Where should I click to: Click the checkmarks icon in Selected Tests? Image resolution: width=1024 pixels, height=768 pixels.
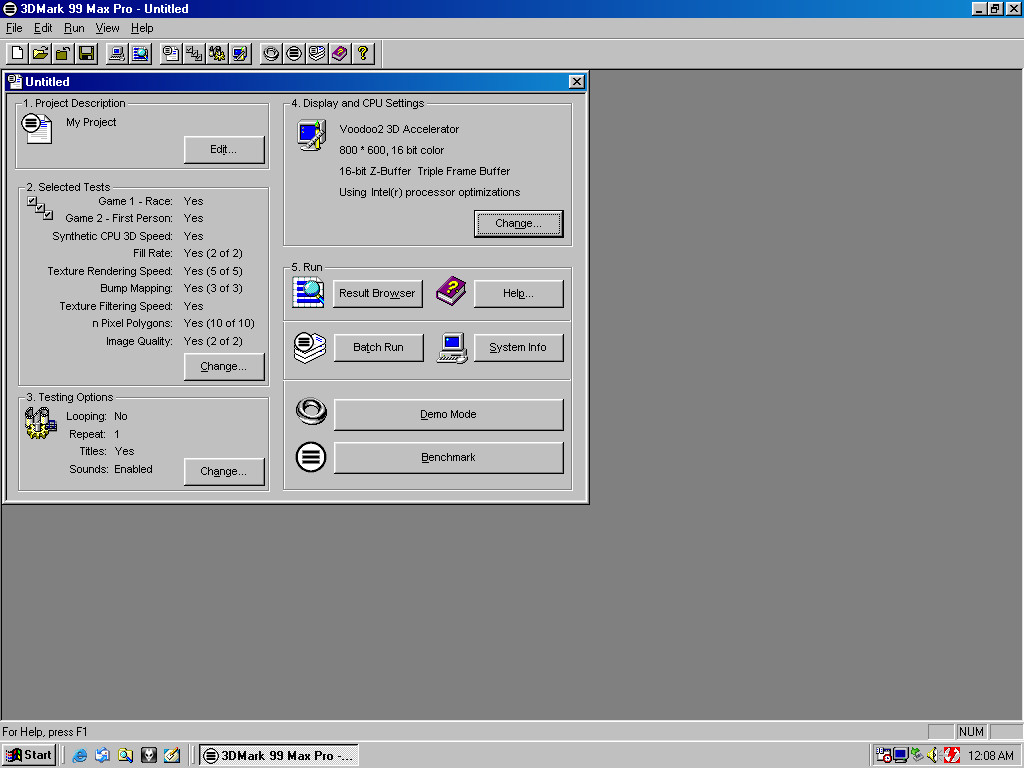pyautogui.click(x=40, y=208)
